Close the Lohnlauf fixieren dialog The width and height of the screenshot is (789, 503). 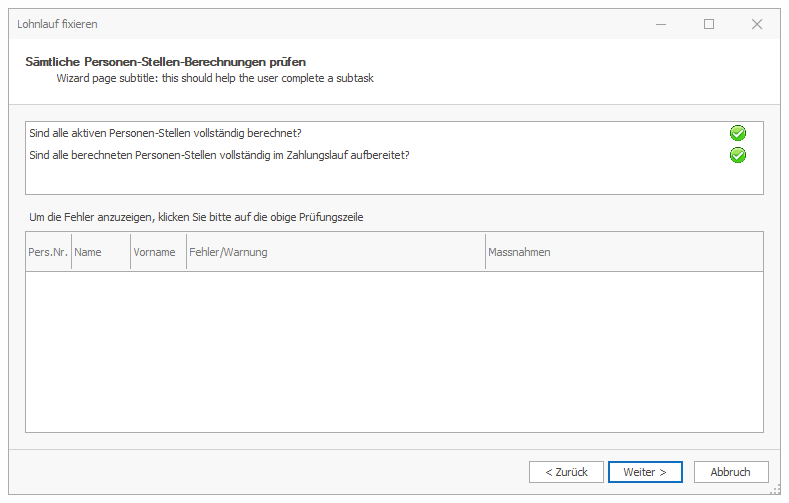coord(757,24)
